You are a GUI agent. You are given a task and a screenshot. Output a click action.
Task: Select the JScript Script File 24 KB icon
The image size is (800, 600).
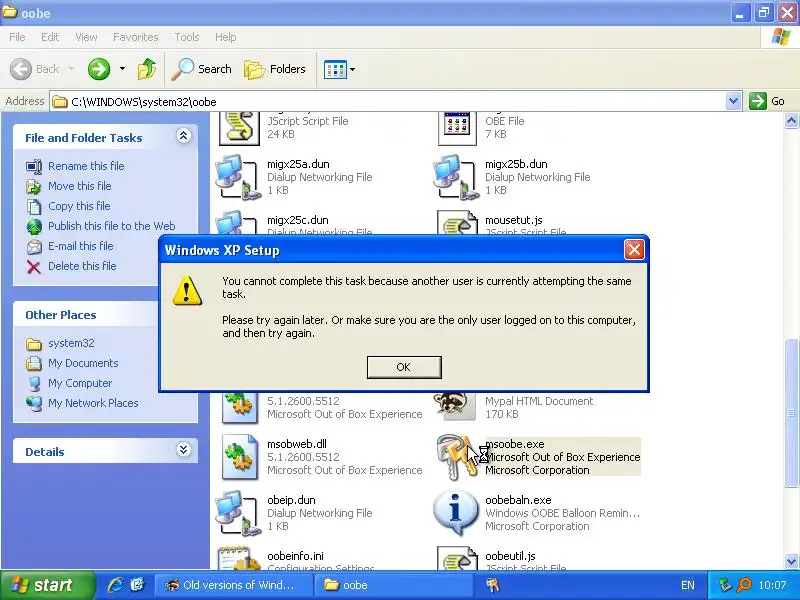(x=239, y=129)
